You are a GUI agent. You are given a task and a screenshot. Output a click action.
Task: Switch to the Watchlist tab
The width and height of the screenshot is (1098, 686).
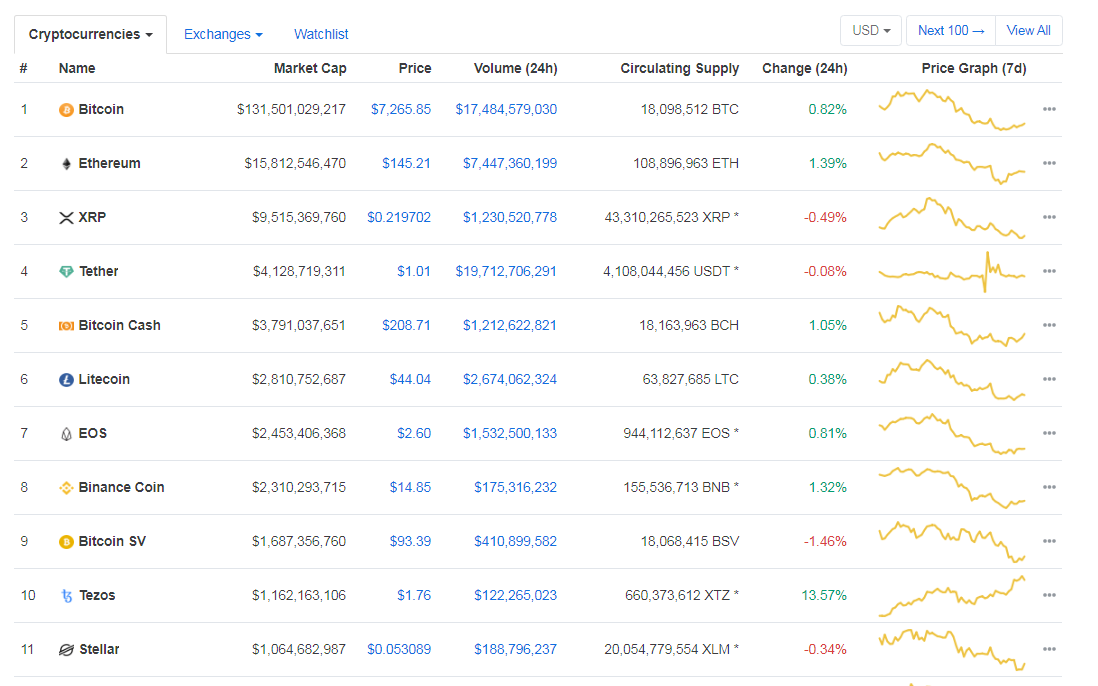[x=321, y=34]
